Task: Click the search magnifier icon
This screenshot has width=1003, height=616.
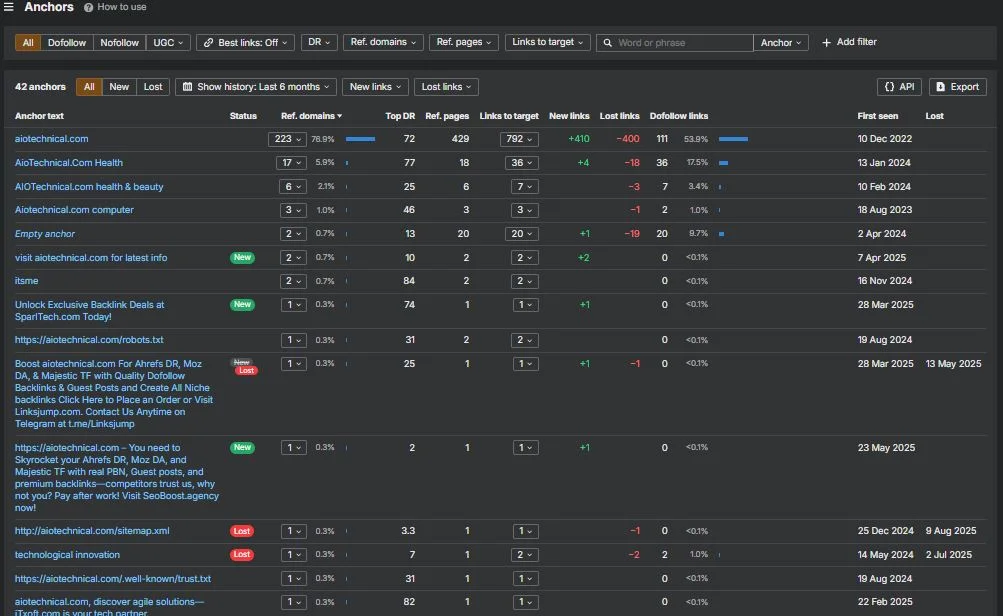Action: (608, 43)
